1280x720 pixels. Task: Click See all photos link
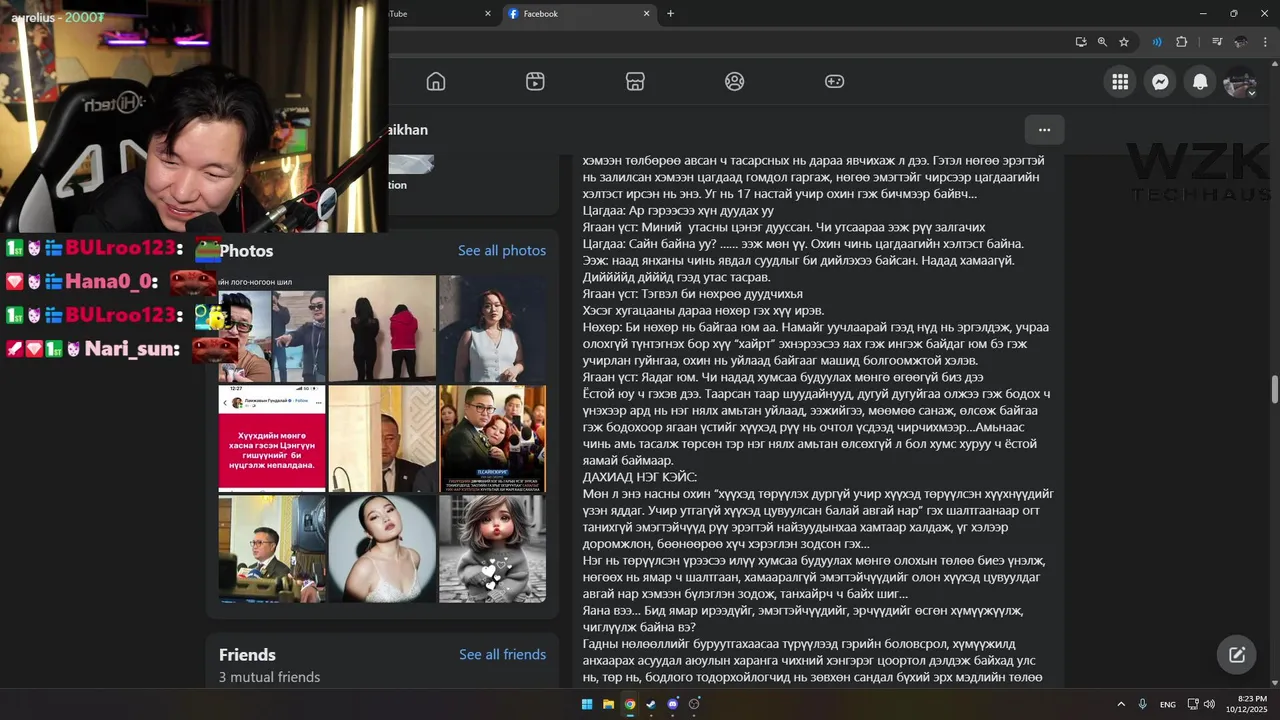click(x=502, y=251)
